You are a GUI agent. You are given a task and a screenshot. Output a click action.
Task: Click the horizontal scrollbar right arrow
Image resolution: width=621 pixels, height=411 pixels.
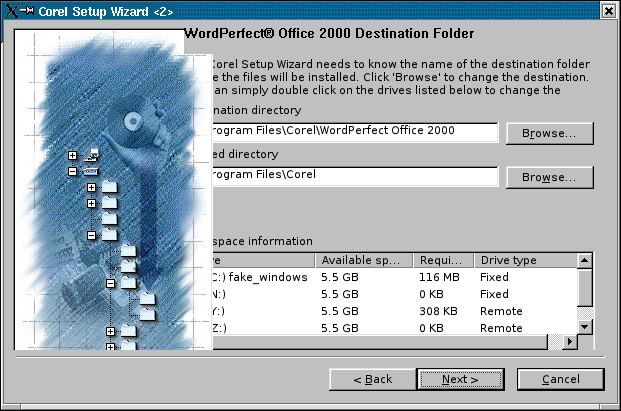pos(570,342)
